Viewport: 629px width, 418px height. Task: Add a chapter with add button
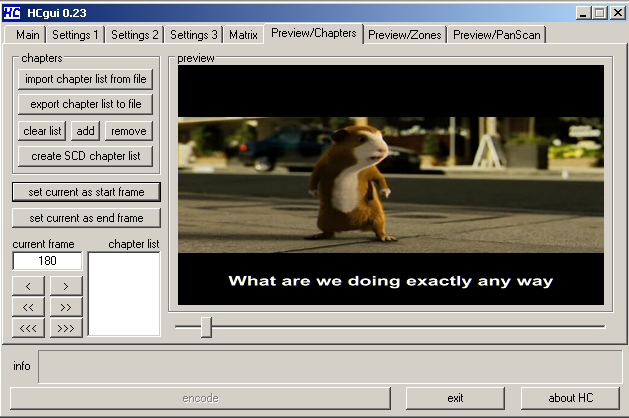pyautogui.click(x=85, y=131)
